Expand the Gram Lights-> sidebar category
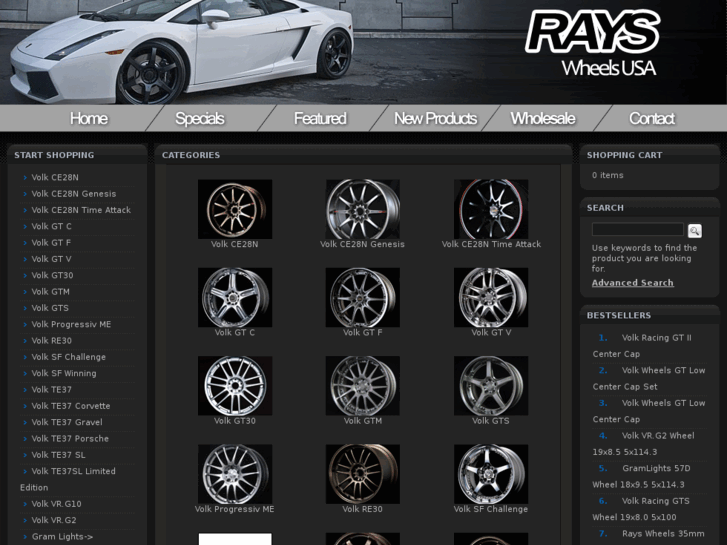 tap(62, 536)
